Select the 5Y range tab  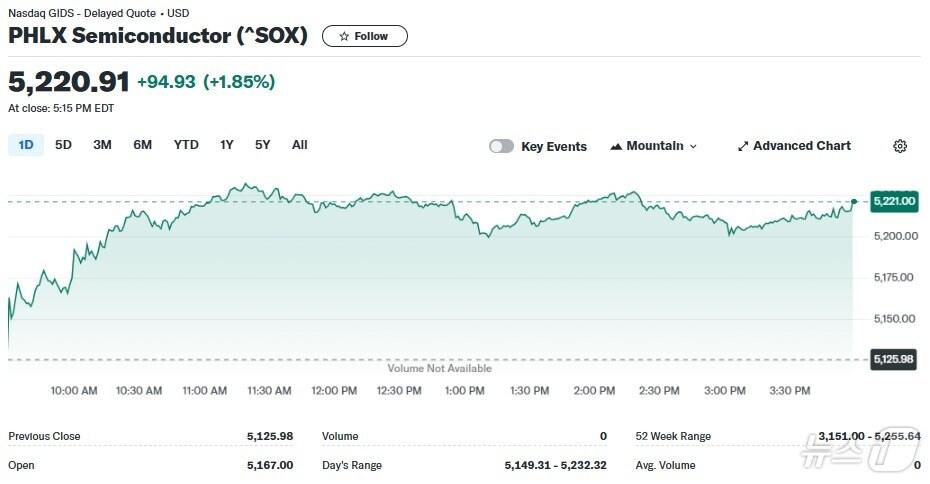point(262,145)
